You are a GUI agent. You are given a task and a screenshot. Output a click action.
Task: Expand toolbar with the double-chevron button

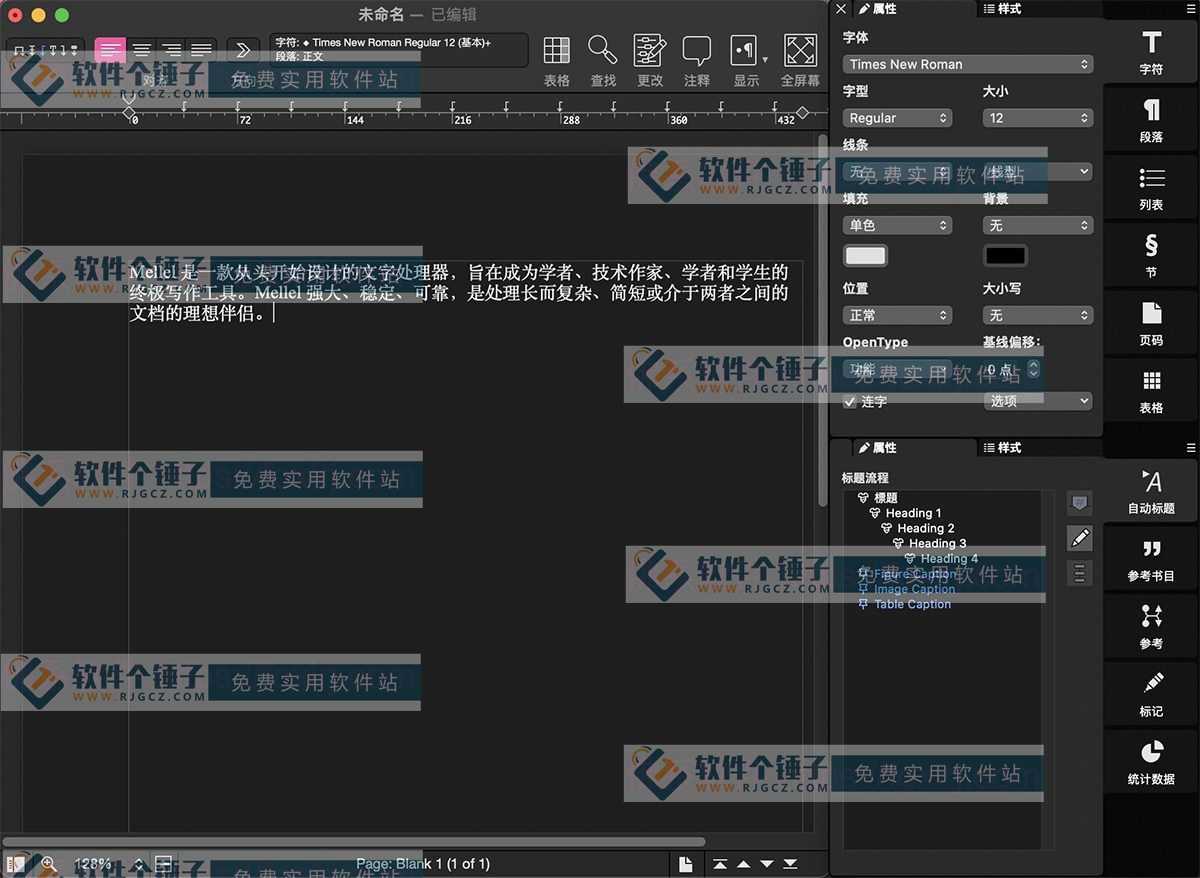[x=243, y=50]
